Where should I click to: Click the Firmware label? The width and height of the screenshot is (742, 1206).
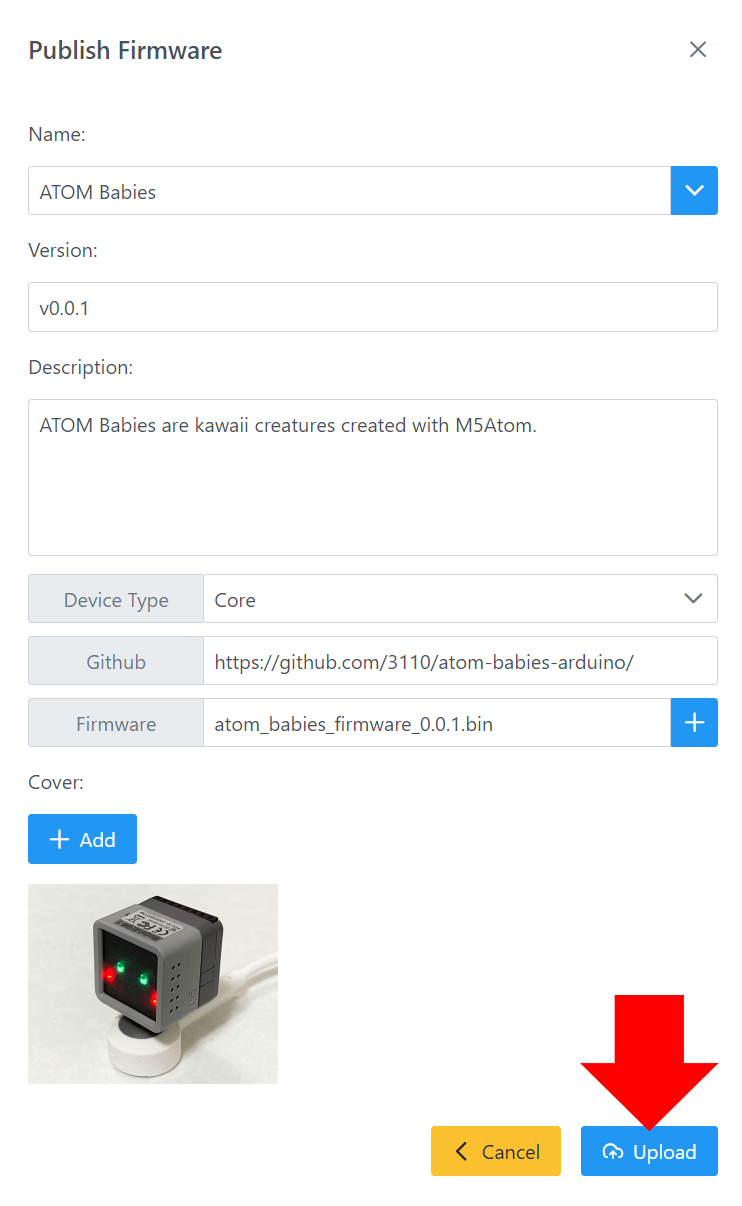[116, 724]
